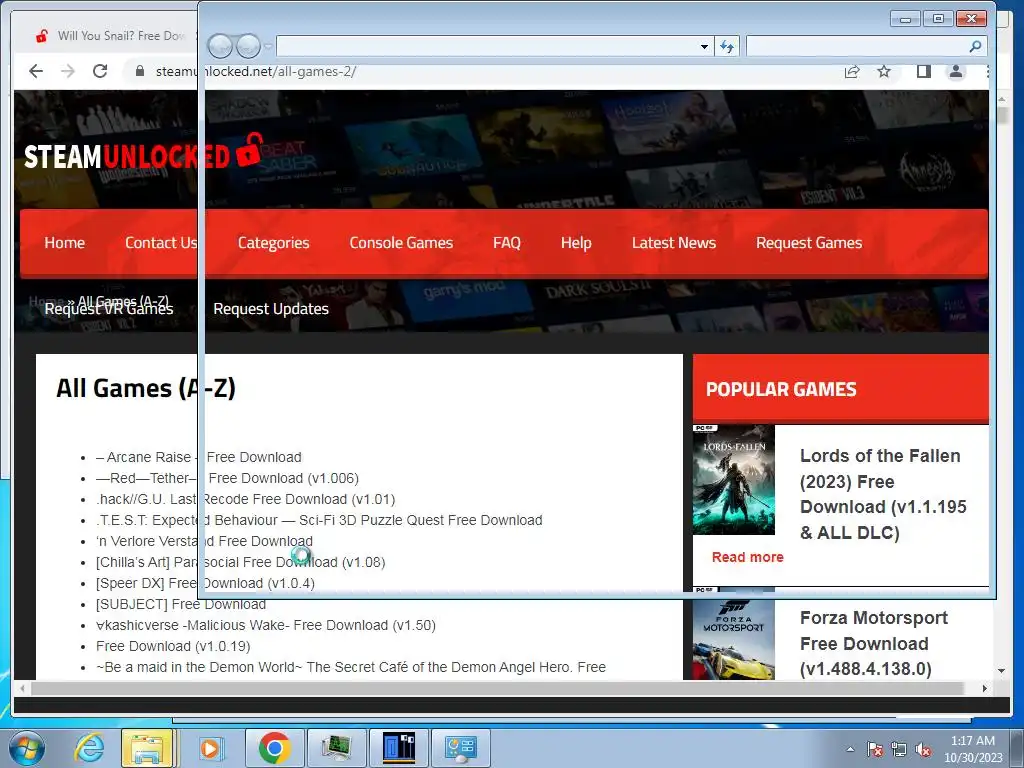The image size is (1024, 768).
Task: Click the Forza Motorsport cover thumbnail
Action: tap(734, 633)
